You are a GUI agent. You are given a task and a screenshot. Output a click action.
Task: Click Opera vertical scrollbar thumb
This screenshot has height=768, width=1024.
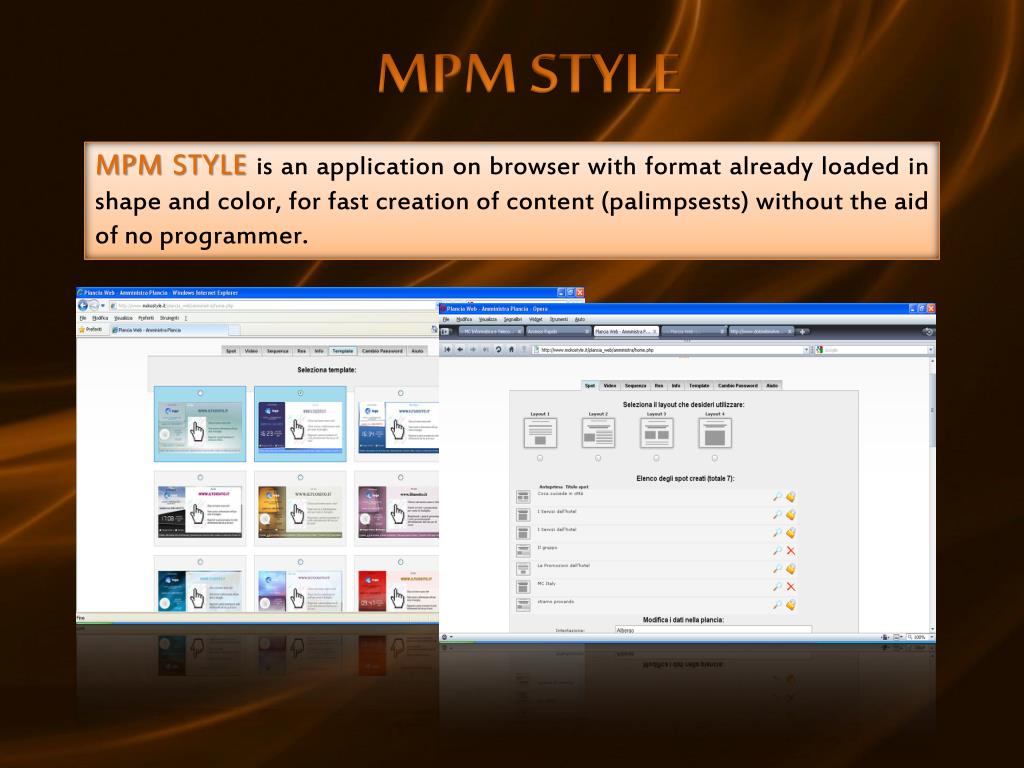point(931,411)
